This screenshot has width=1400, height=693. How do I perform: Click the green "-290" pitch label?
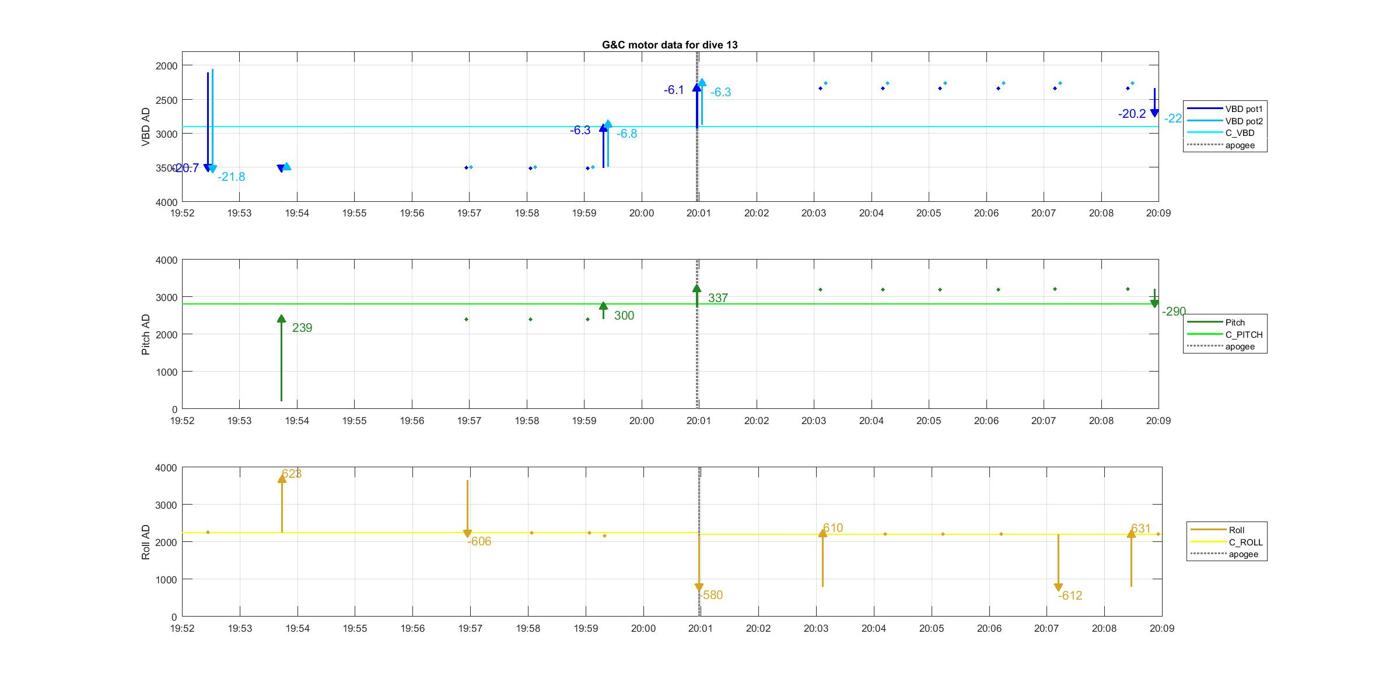pyautogui.click(x=1174, y=312)
